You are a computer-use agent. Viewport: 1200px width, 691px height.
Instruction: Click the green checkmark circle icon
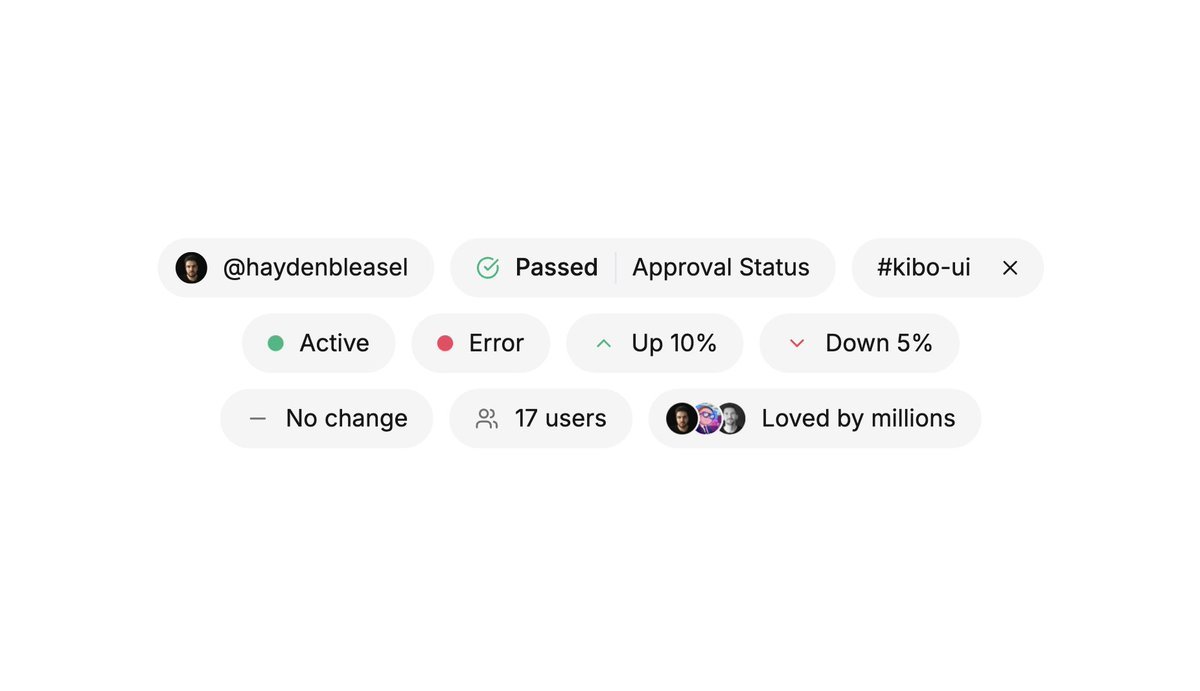[488, 268]
